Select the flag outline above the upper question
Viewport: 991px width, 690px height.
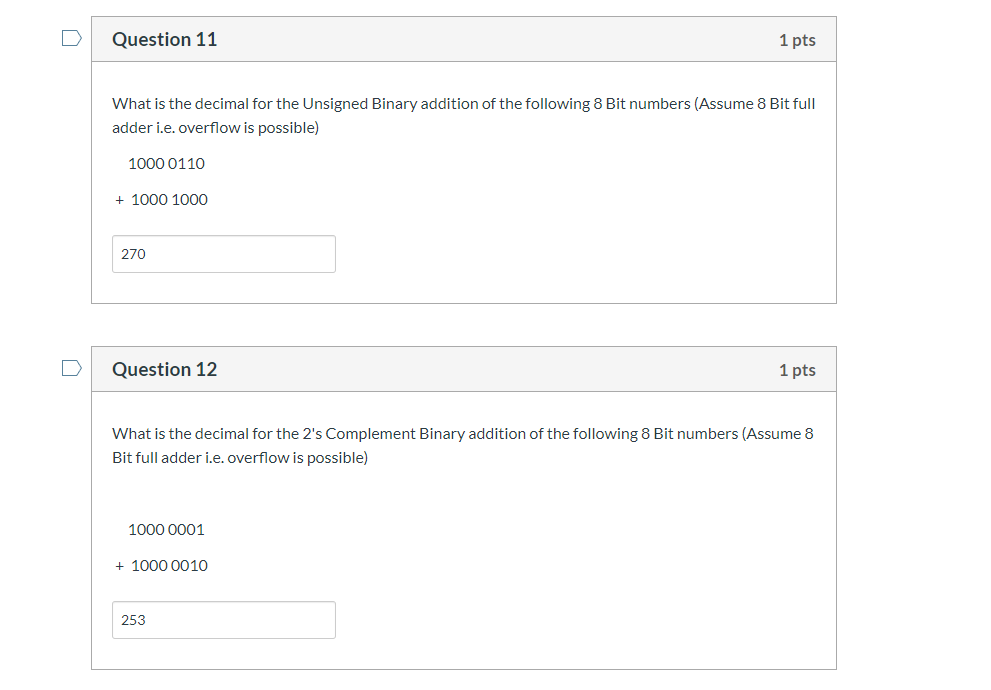(70, 36)
